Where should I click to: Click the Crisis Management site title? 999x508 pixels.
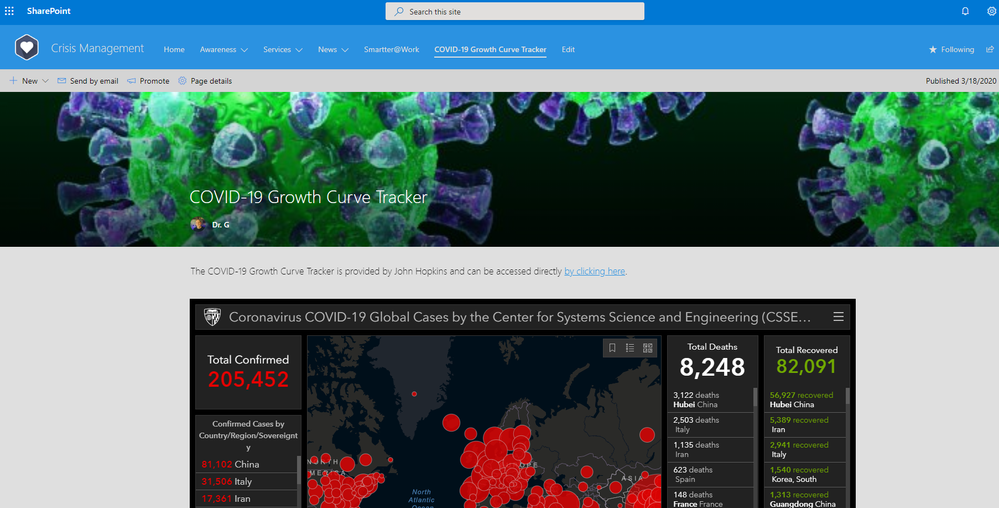(x=97, y=48)
